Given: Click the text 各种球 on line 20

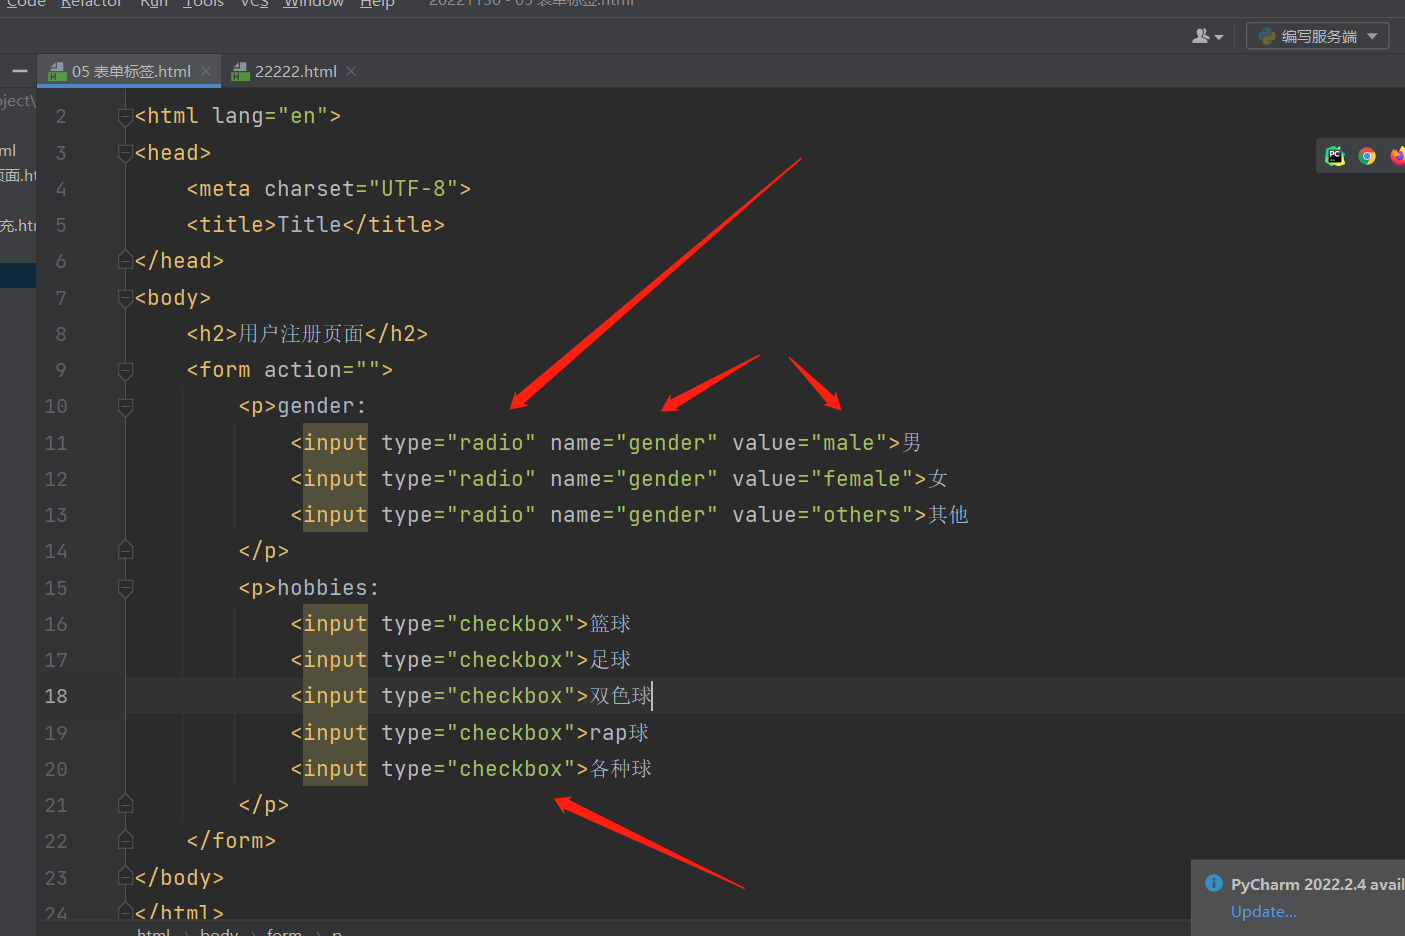Looking at the screenshot, I should click(x=621, y=769).
